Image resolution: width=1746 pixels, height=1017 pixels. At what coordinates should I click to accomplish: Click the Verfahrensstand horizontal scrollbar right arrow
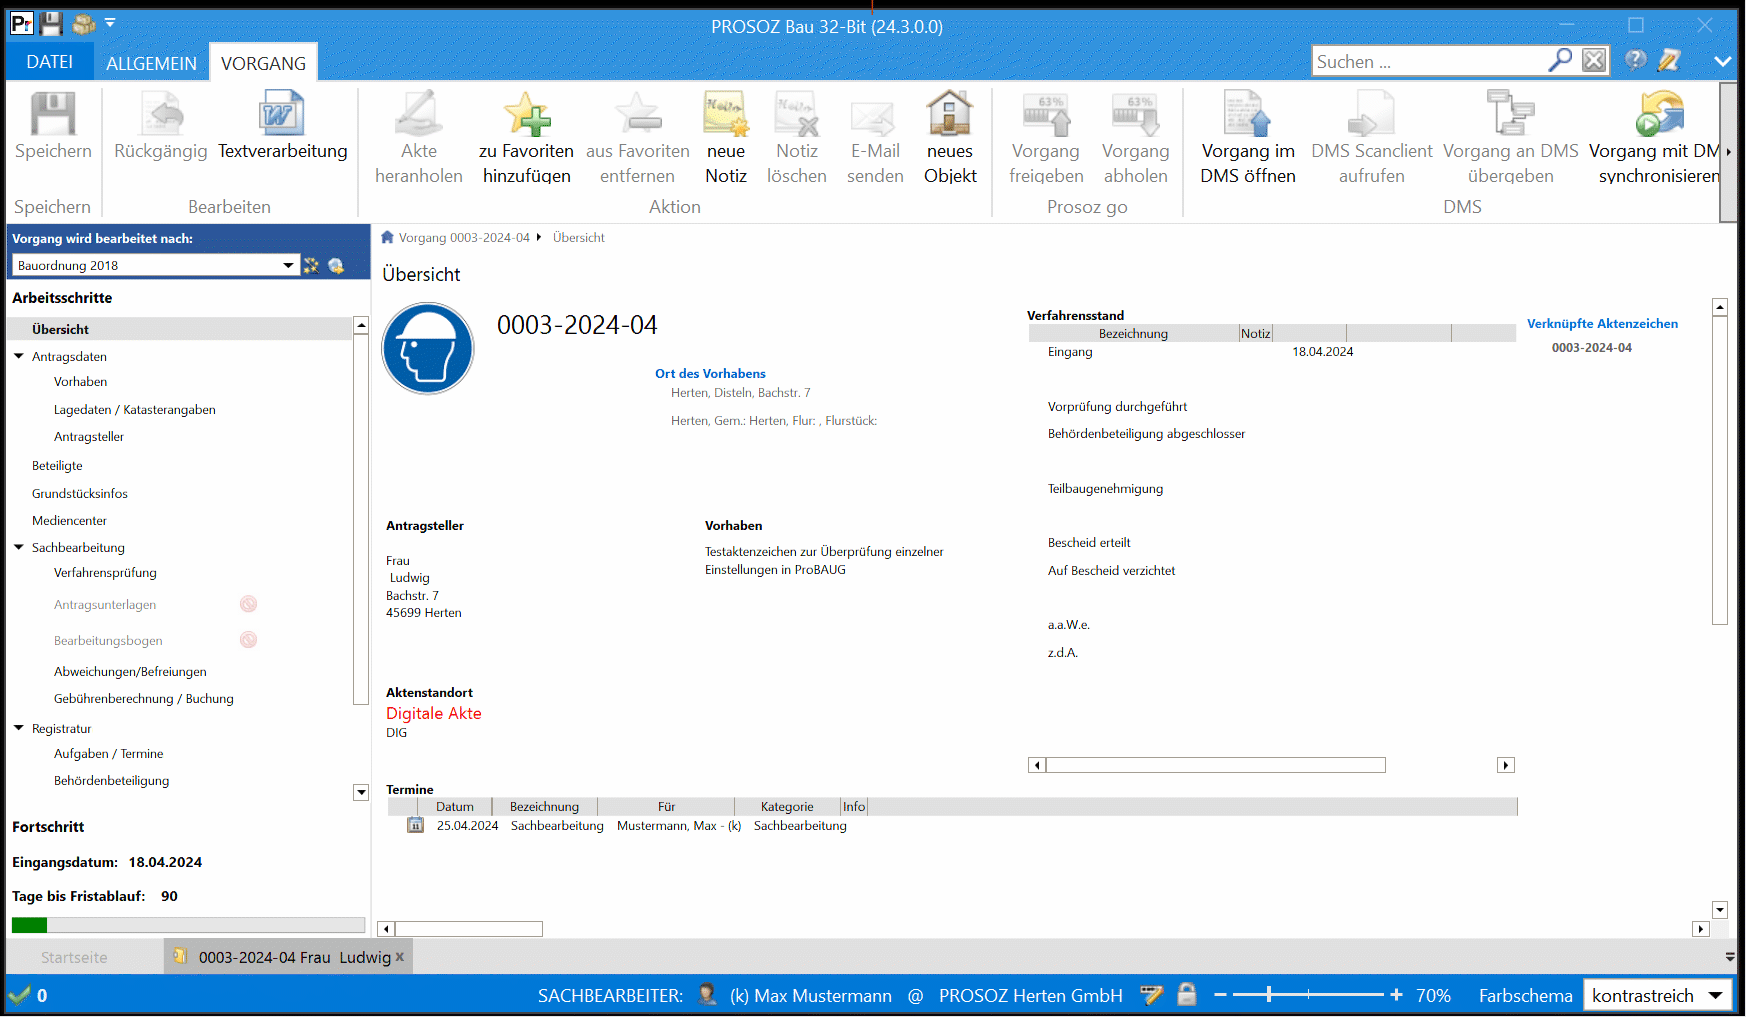1506,765
